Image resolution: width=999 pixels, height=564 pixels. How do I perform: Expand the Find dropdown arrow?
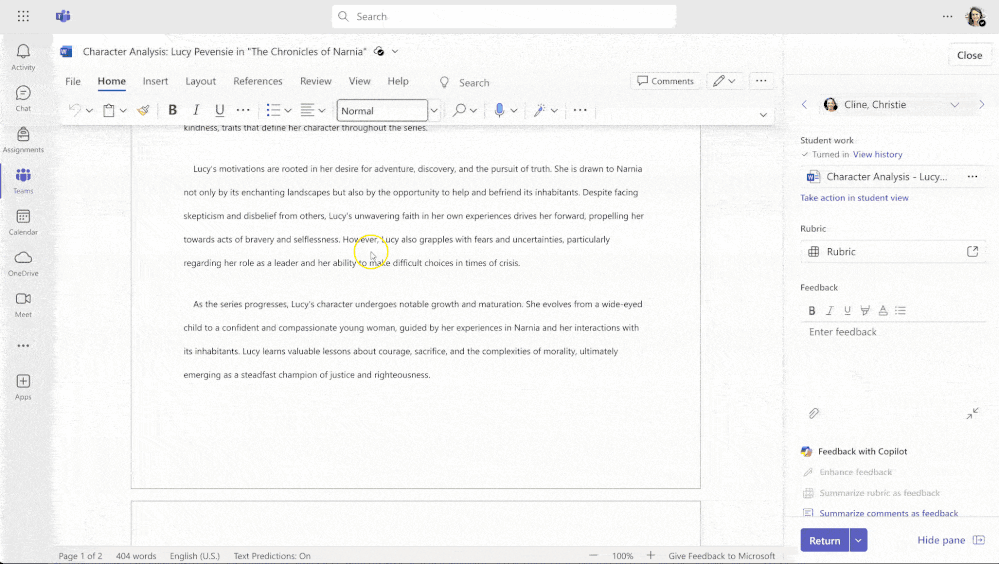473,111
